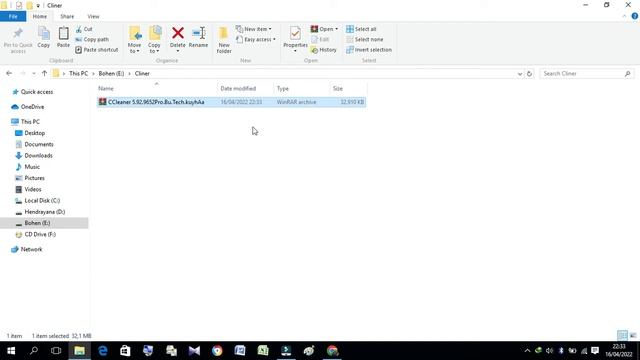640x360 pixels.
Task: Open file History
Action: (x=324, y=50)
